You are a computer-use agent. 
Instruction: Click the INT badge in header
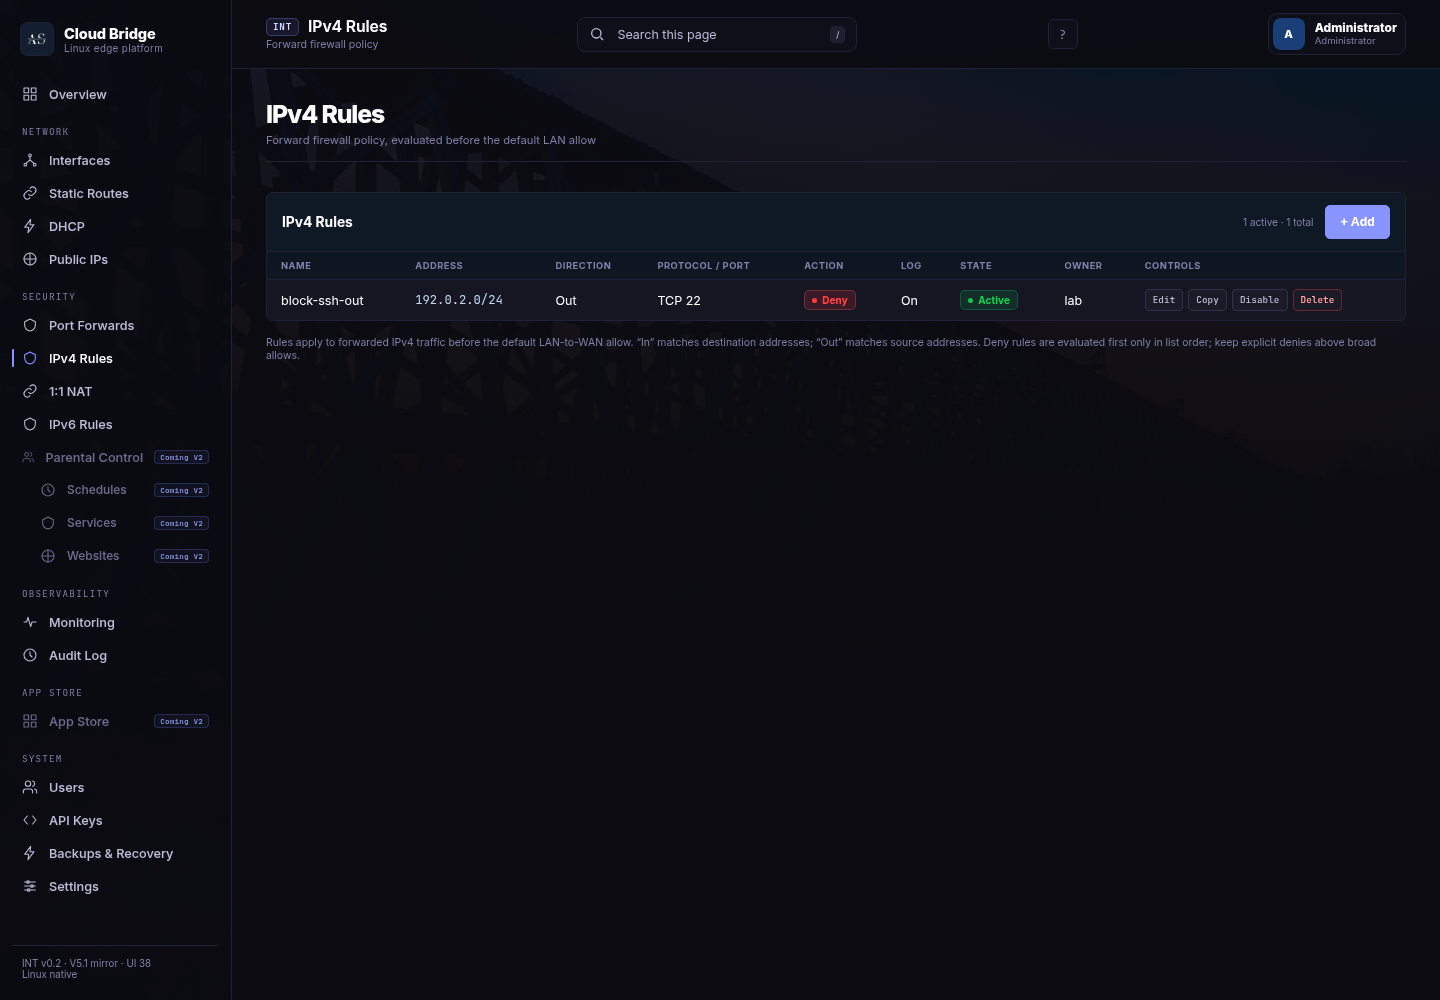click(x=282, y=27)
